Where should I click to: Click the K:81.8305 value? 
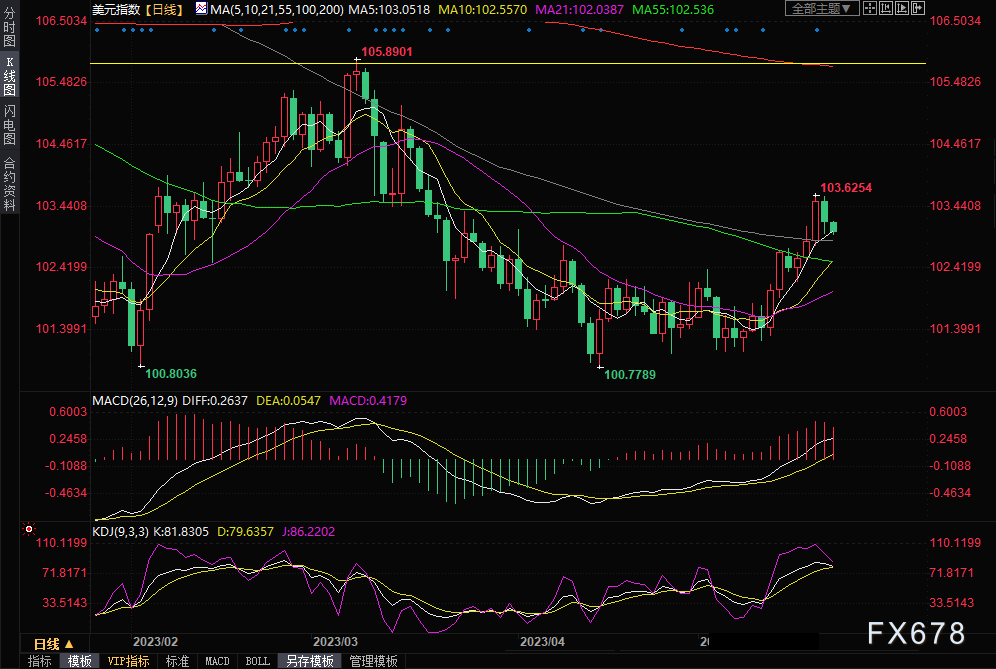[181, 532]
